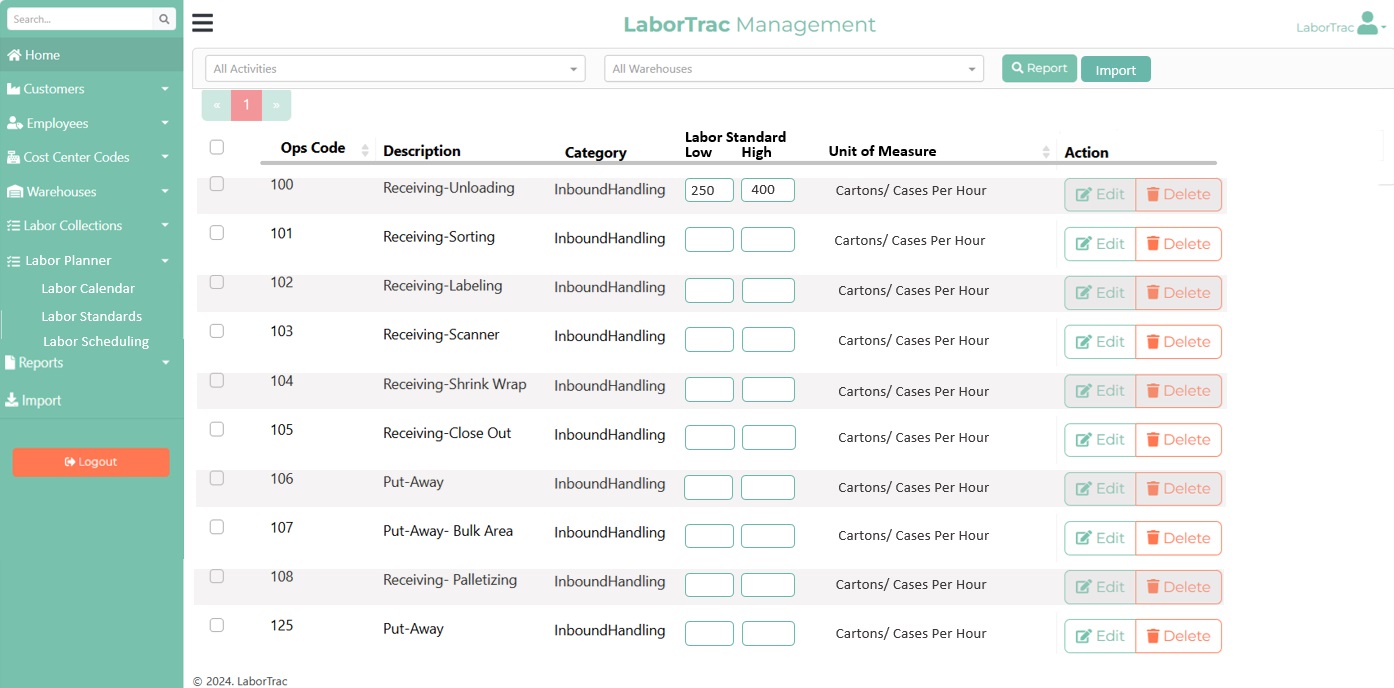Click the search magnifier icon in sidebar
The height and width of the screenshot is (688, 1394).
164,19
